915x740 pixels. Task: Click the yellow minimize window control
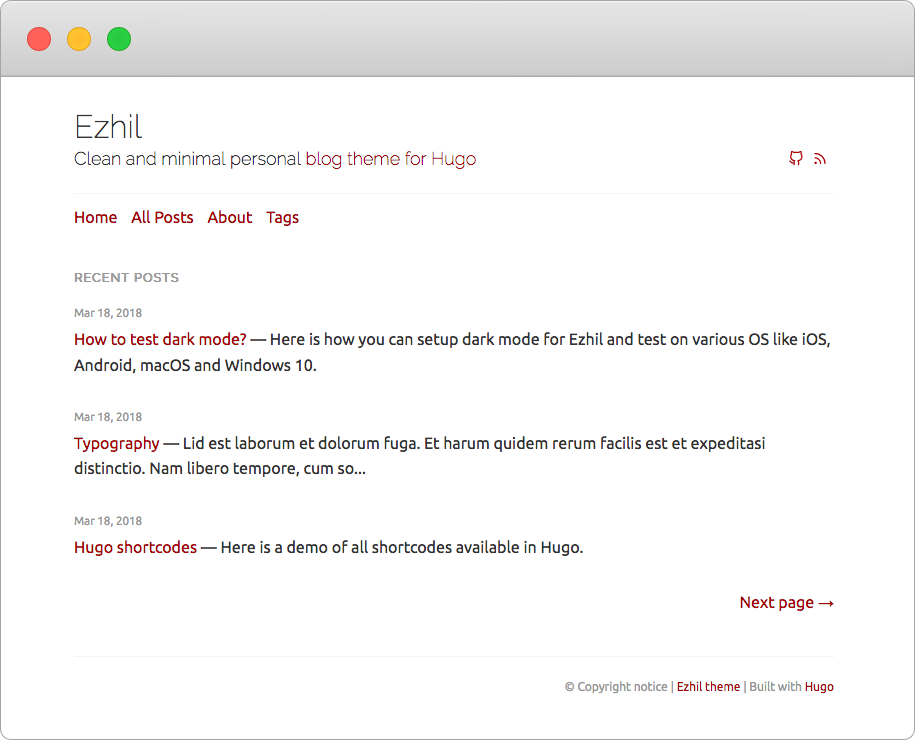[x=78, y=38]
